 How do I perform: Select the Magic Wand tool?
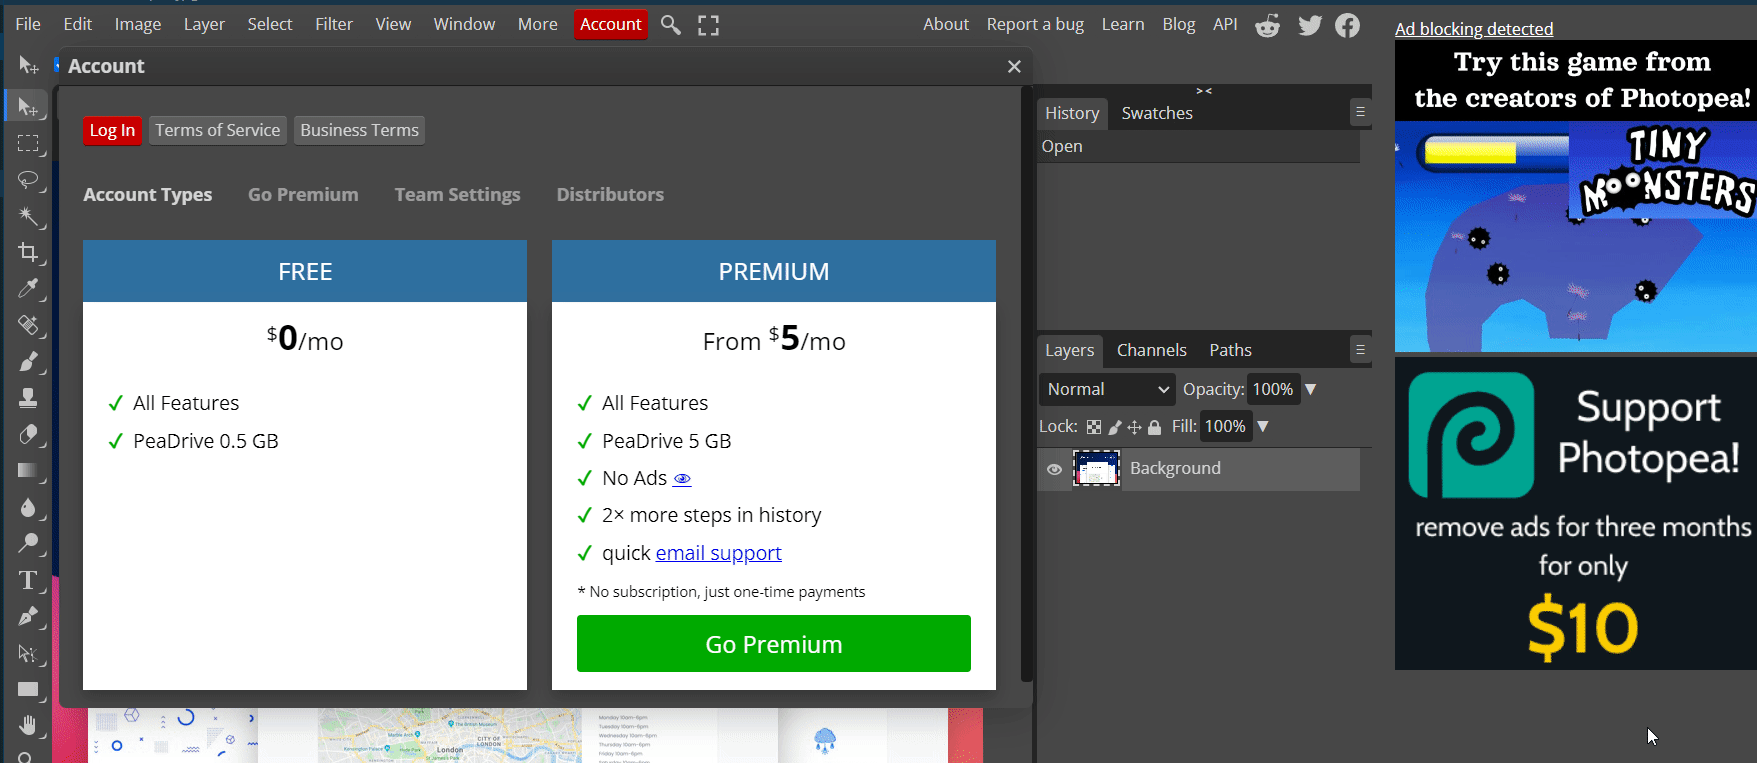click(28, 216)
